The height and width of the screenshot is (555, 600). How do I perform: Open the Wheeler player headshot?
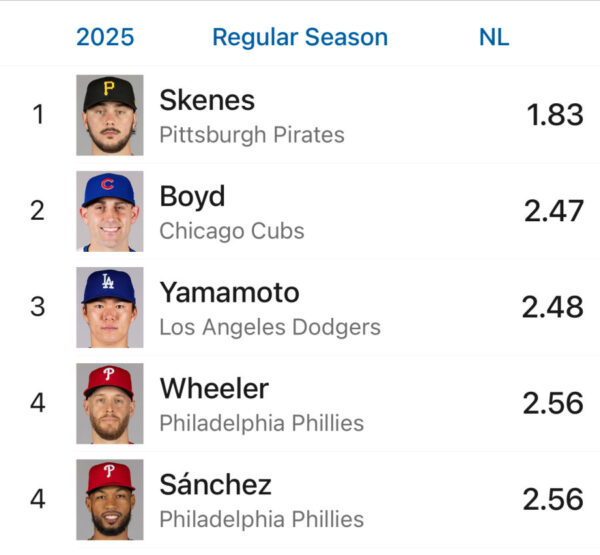110,403
